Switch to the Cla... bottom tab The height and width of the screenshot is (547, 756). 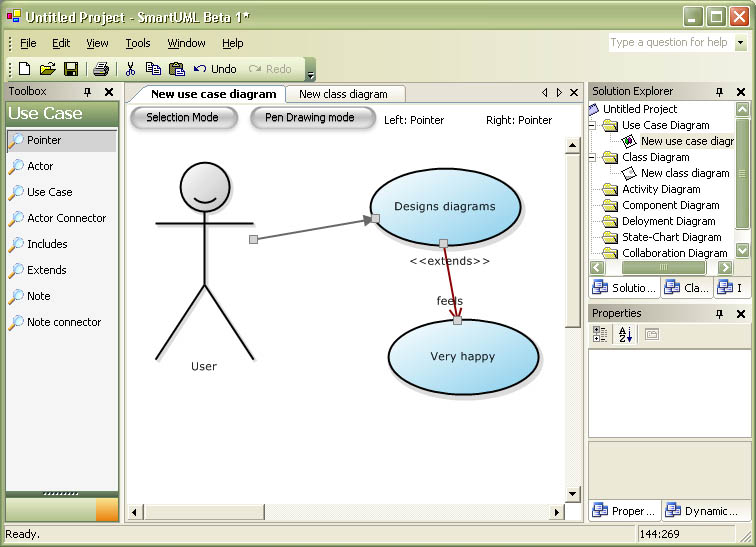tap(687, 288)
